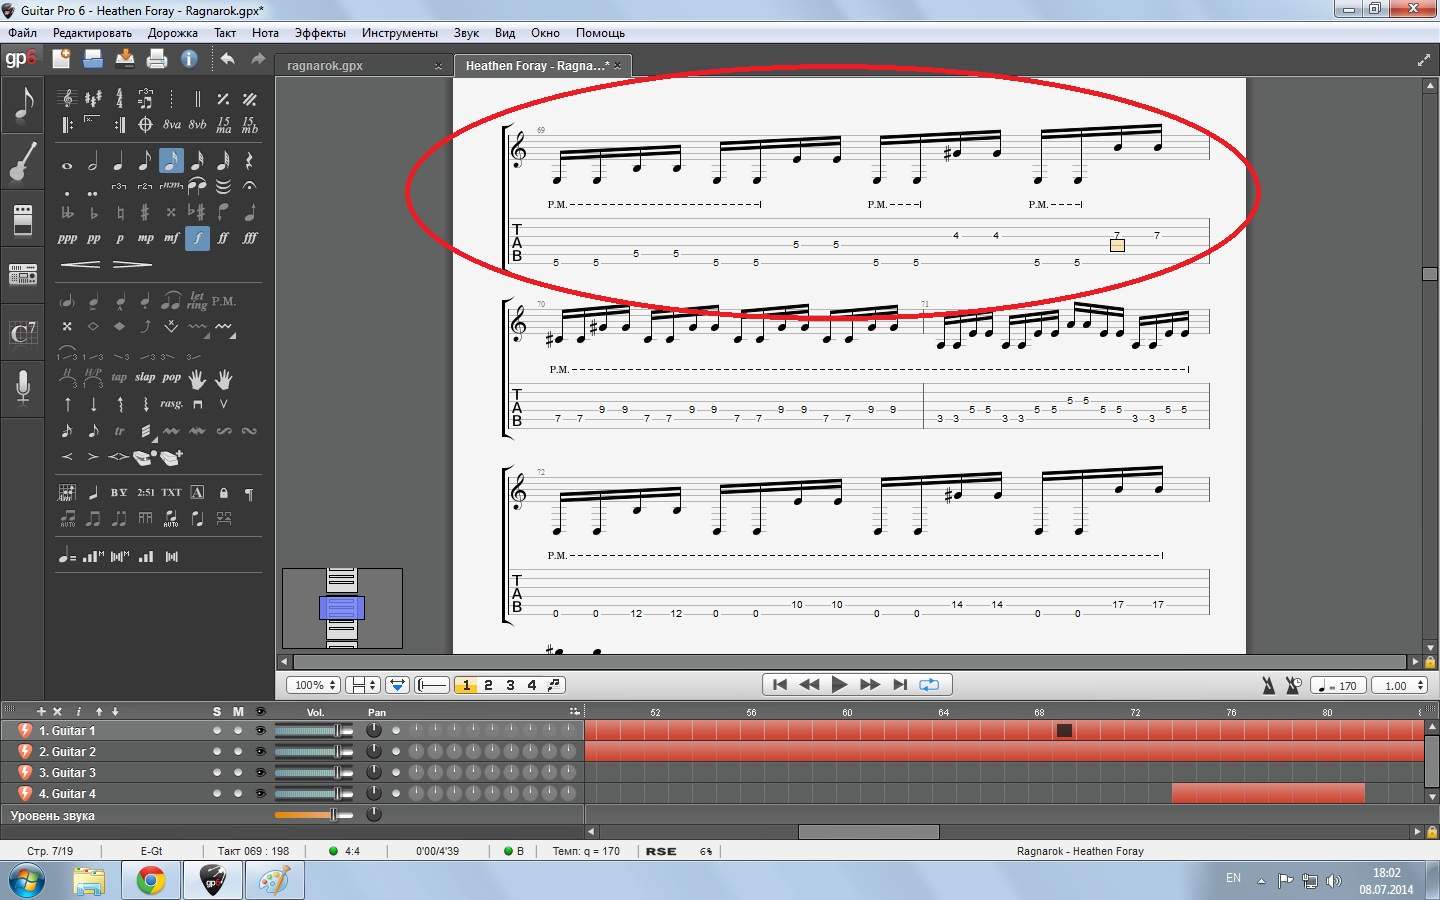Image resolution: width=1440 pixels, height=900 pixels.
Task: Click the page overview thumbnail navigator
Action: coord(342,608)
